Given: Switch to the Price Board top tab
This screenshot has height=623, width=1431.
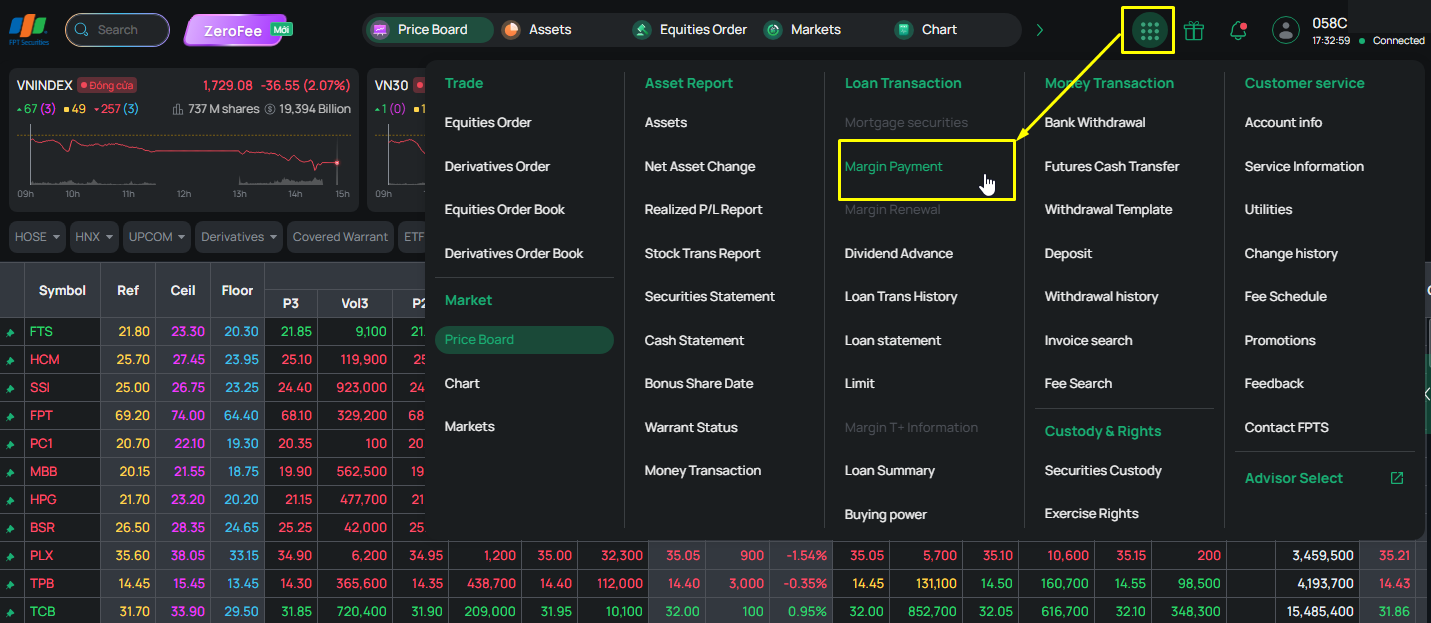Looking at the screenshot, I should pos(428,30).
